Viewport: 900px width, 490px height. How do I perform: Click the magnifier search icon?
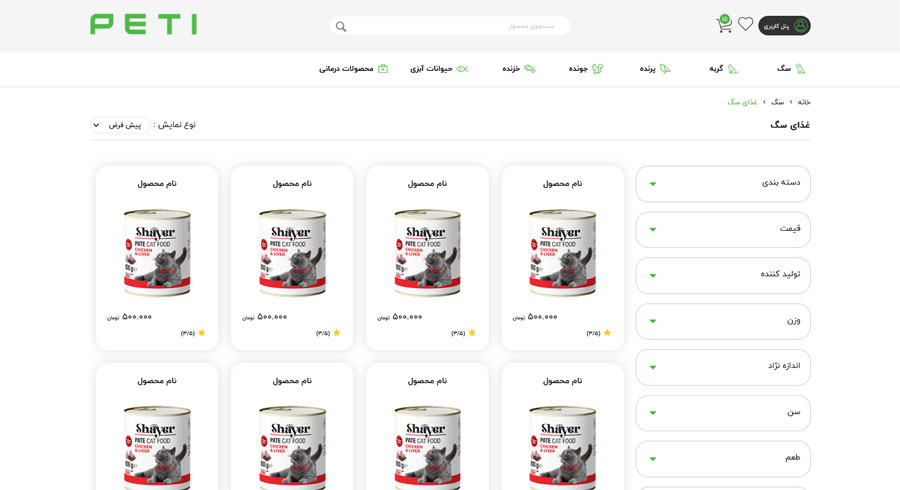point(341,26)
